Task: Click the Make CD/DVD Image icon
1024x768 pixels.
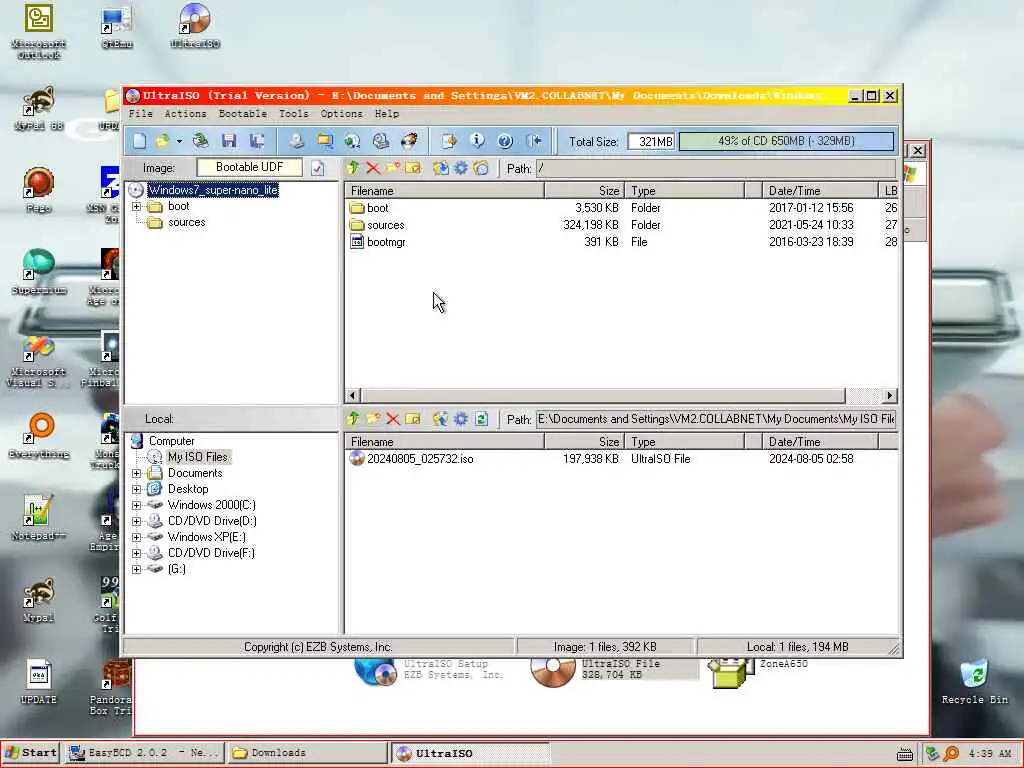Action: click(x=296, y=140)
